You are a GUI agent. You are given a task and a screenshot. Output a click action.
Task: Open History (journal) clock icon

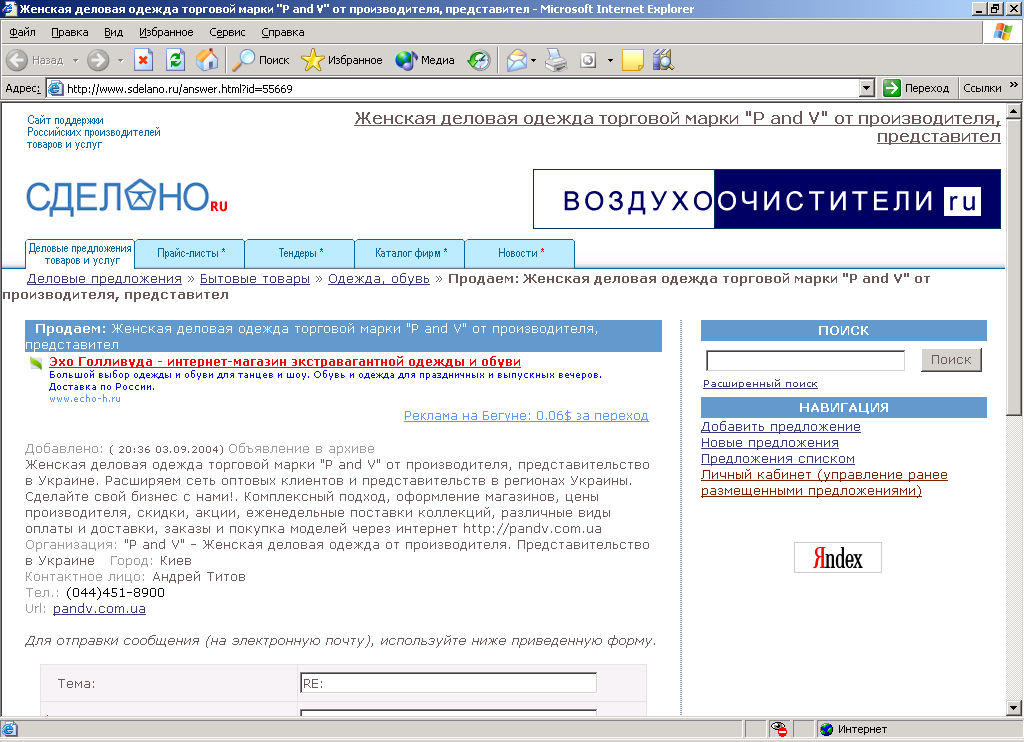tap(479, 60)
